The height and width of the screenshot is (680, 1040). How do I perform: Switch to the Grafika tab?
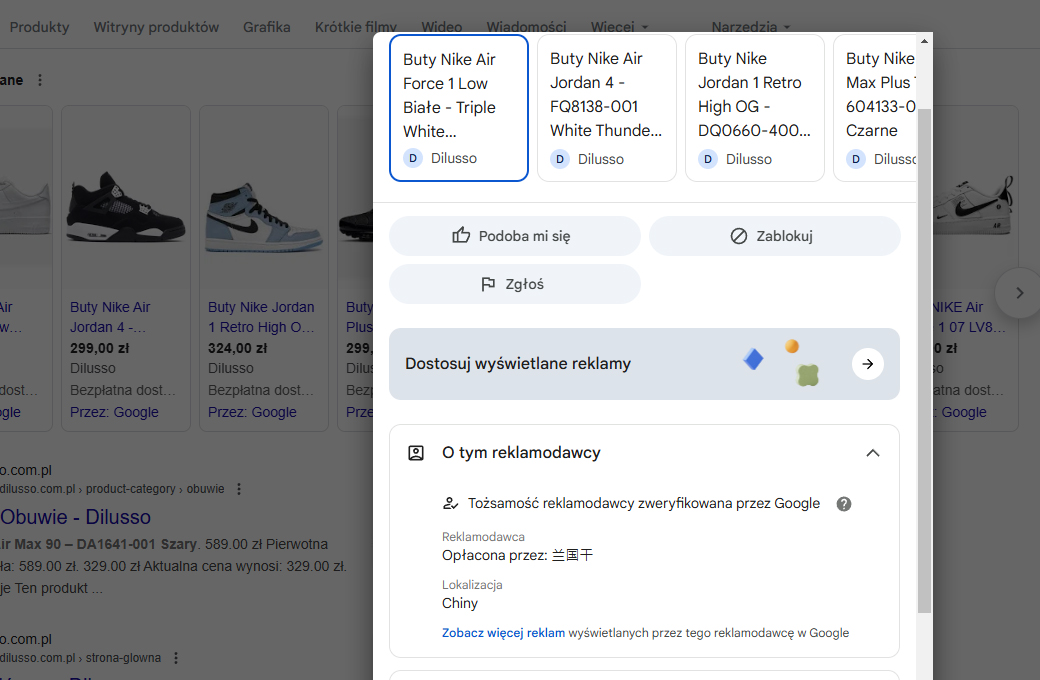[x=267, y=27]
